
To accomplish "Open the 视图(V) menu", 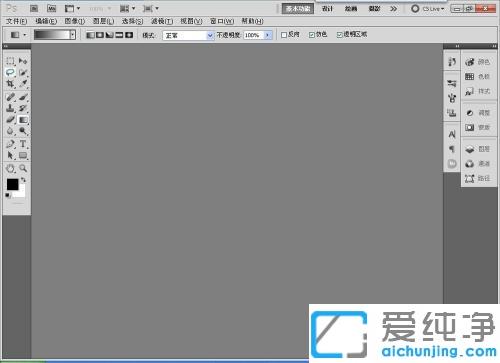I will (191, 21).
